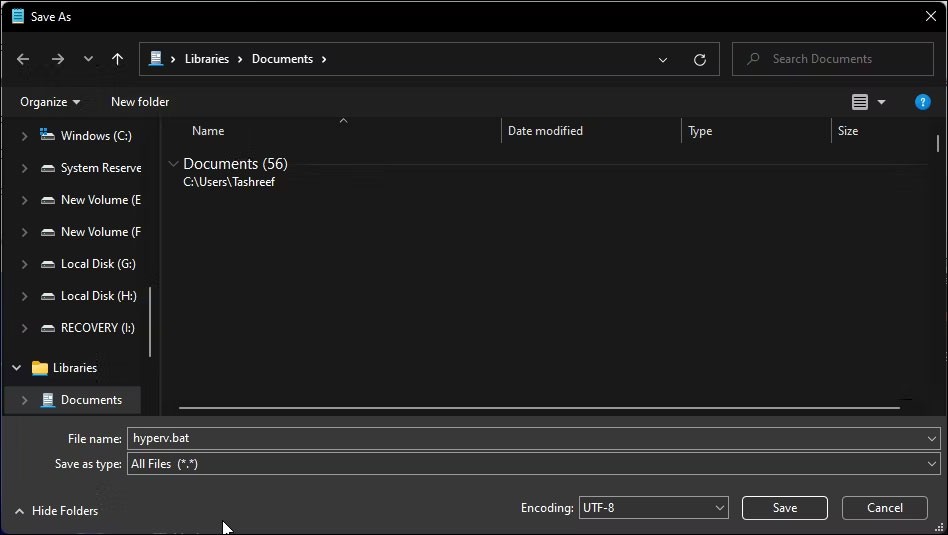Click the Save button
The width and height of the screenshot is (948, 535).
[x=784, y=508]
